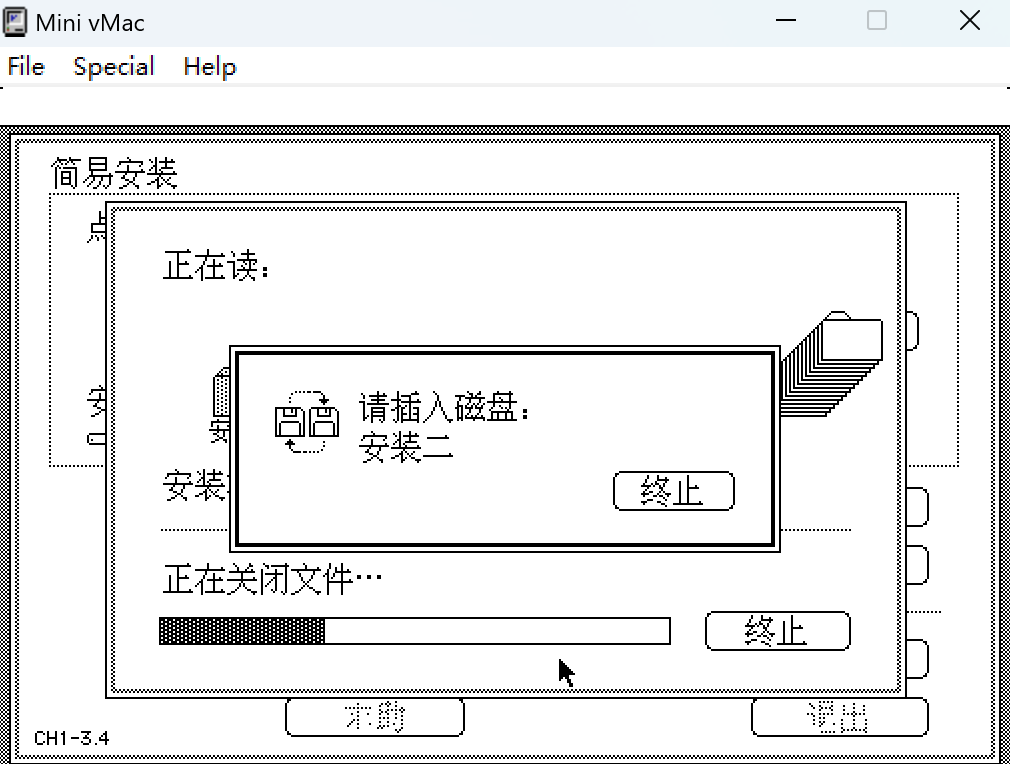1010x764 pixels.
Task: Open the Help menu
Action: [x=210, y=67]
